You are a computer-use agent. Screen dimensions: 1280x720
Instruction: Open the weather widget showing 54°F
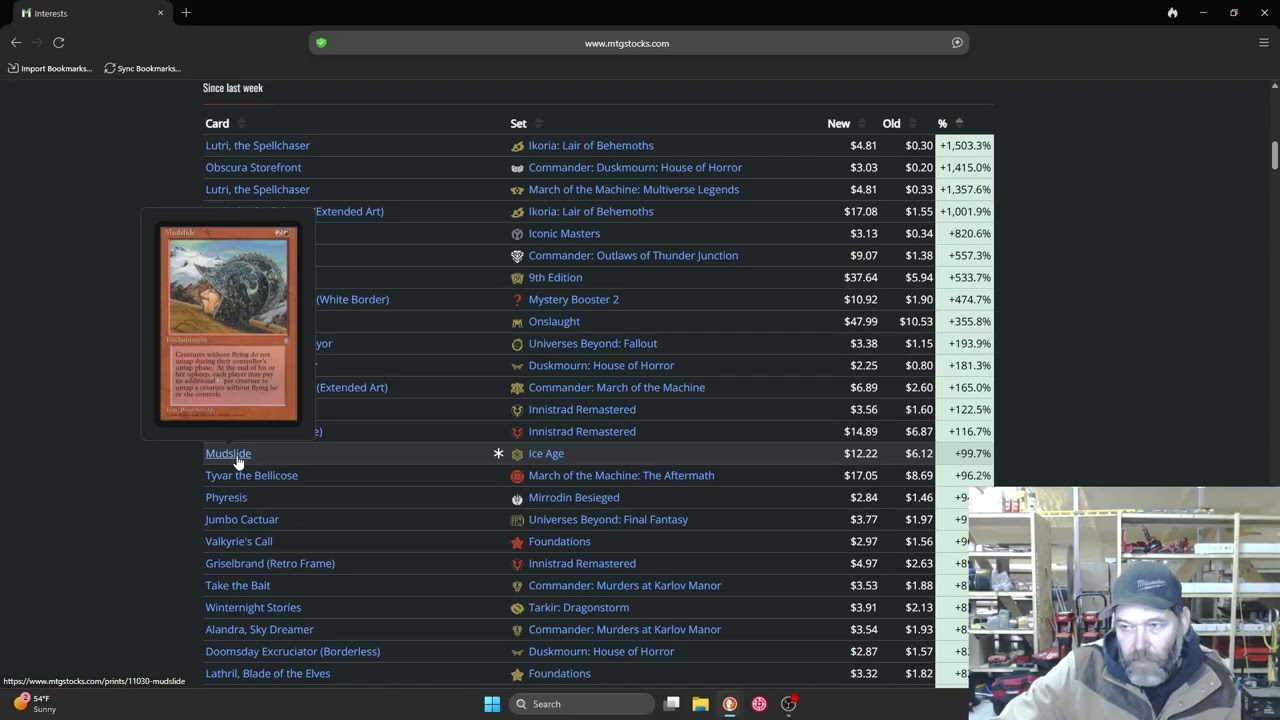(x=35, y=704)
